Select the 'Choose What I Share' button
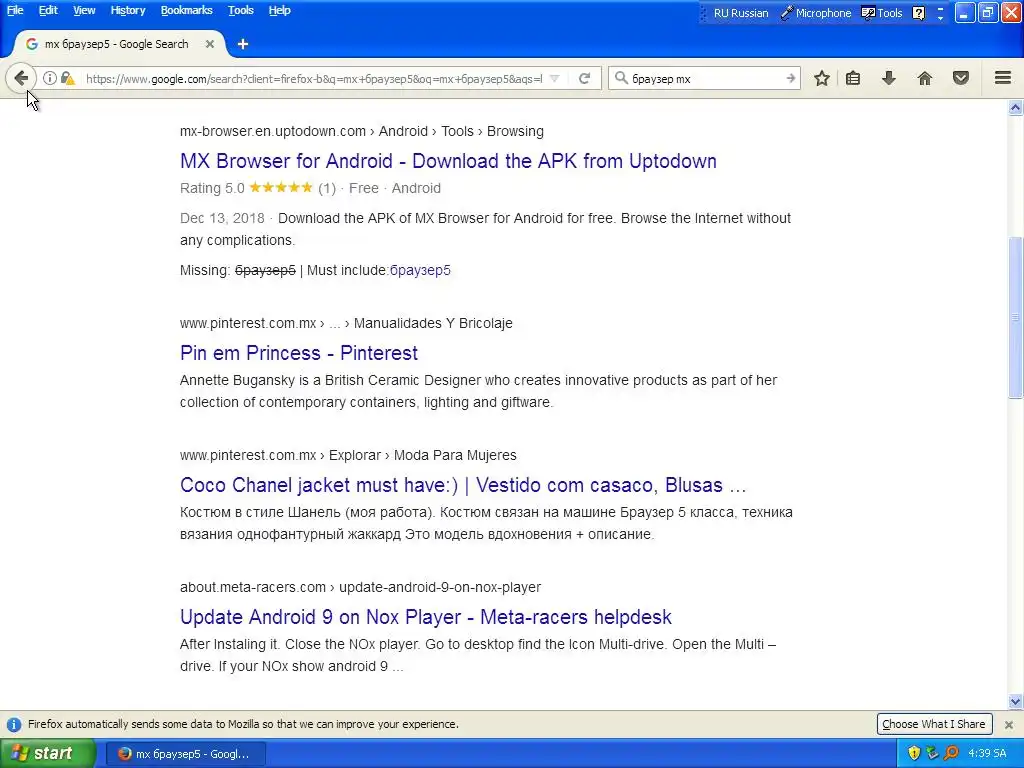This screenshot has height=768, width=1024. [x=933, y=724]
